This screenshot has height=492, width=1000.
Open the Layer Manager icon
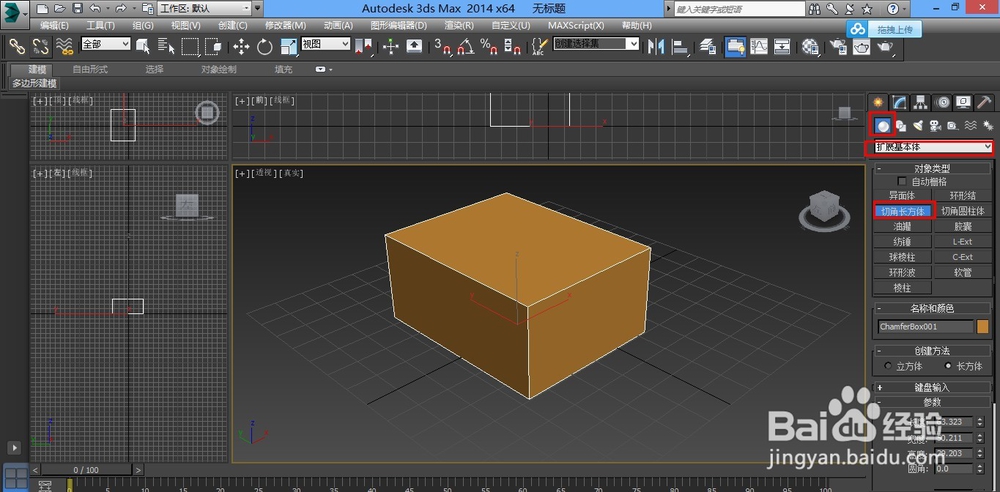coord(708,47)
